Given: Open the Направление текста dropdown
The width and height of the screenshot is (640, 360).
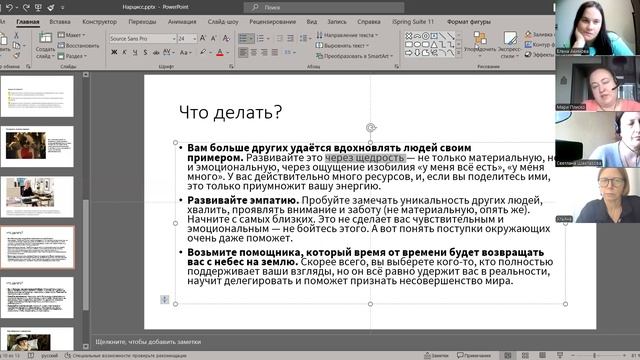Looking at the screenshot, I should click(x=347, y=35).
